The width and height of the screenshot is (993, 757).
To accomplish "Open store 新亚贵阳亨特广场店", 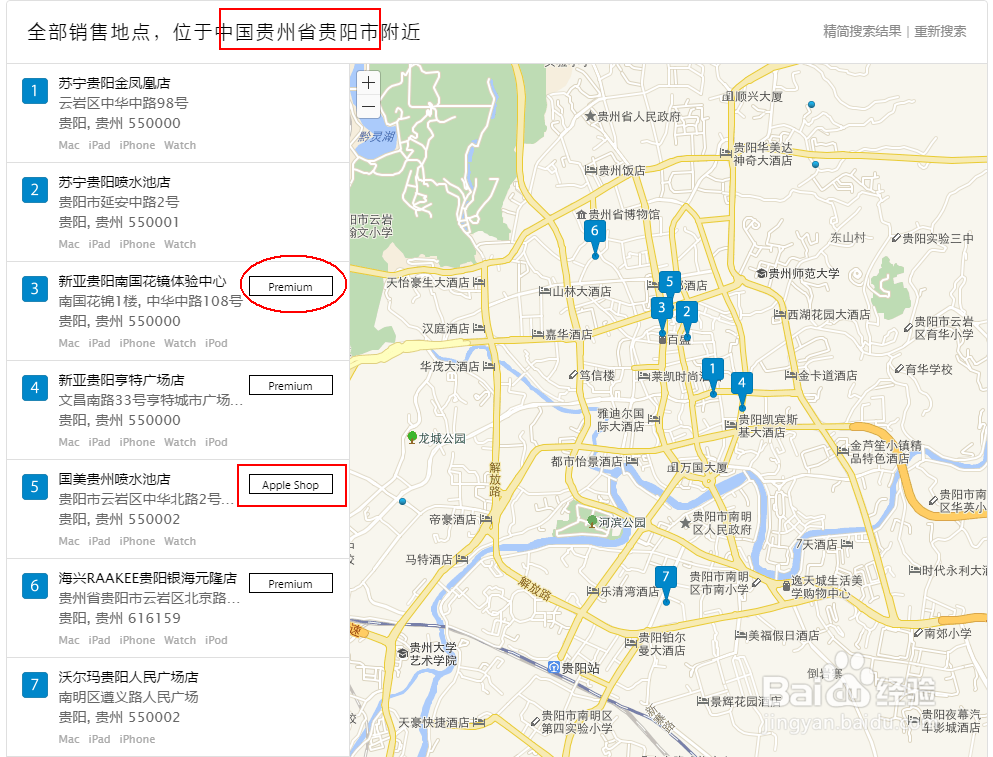I will click(122, 380).
